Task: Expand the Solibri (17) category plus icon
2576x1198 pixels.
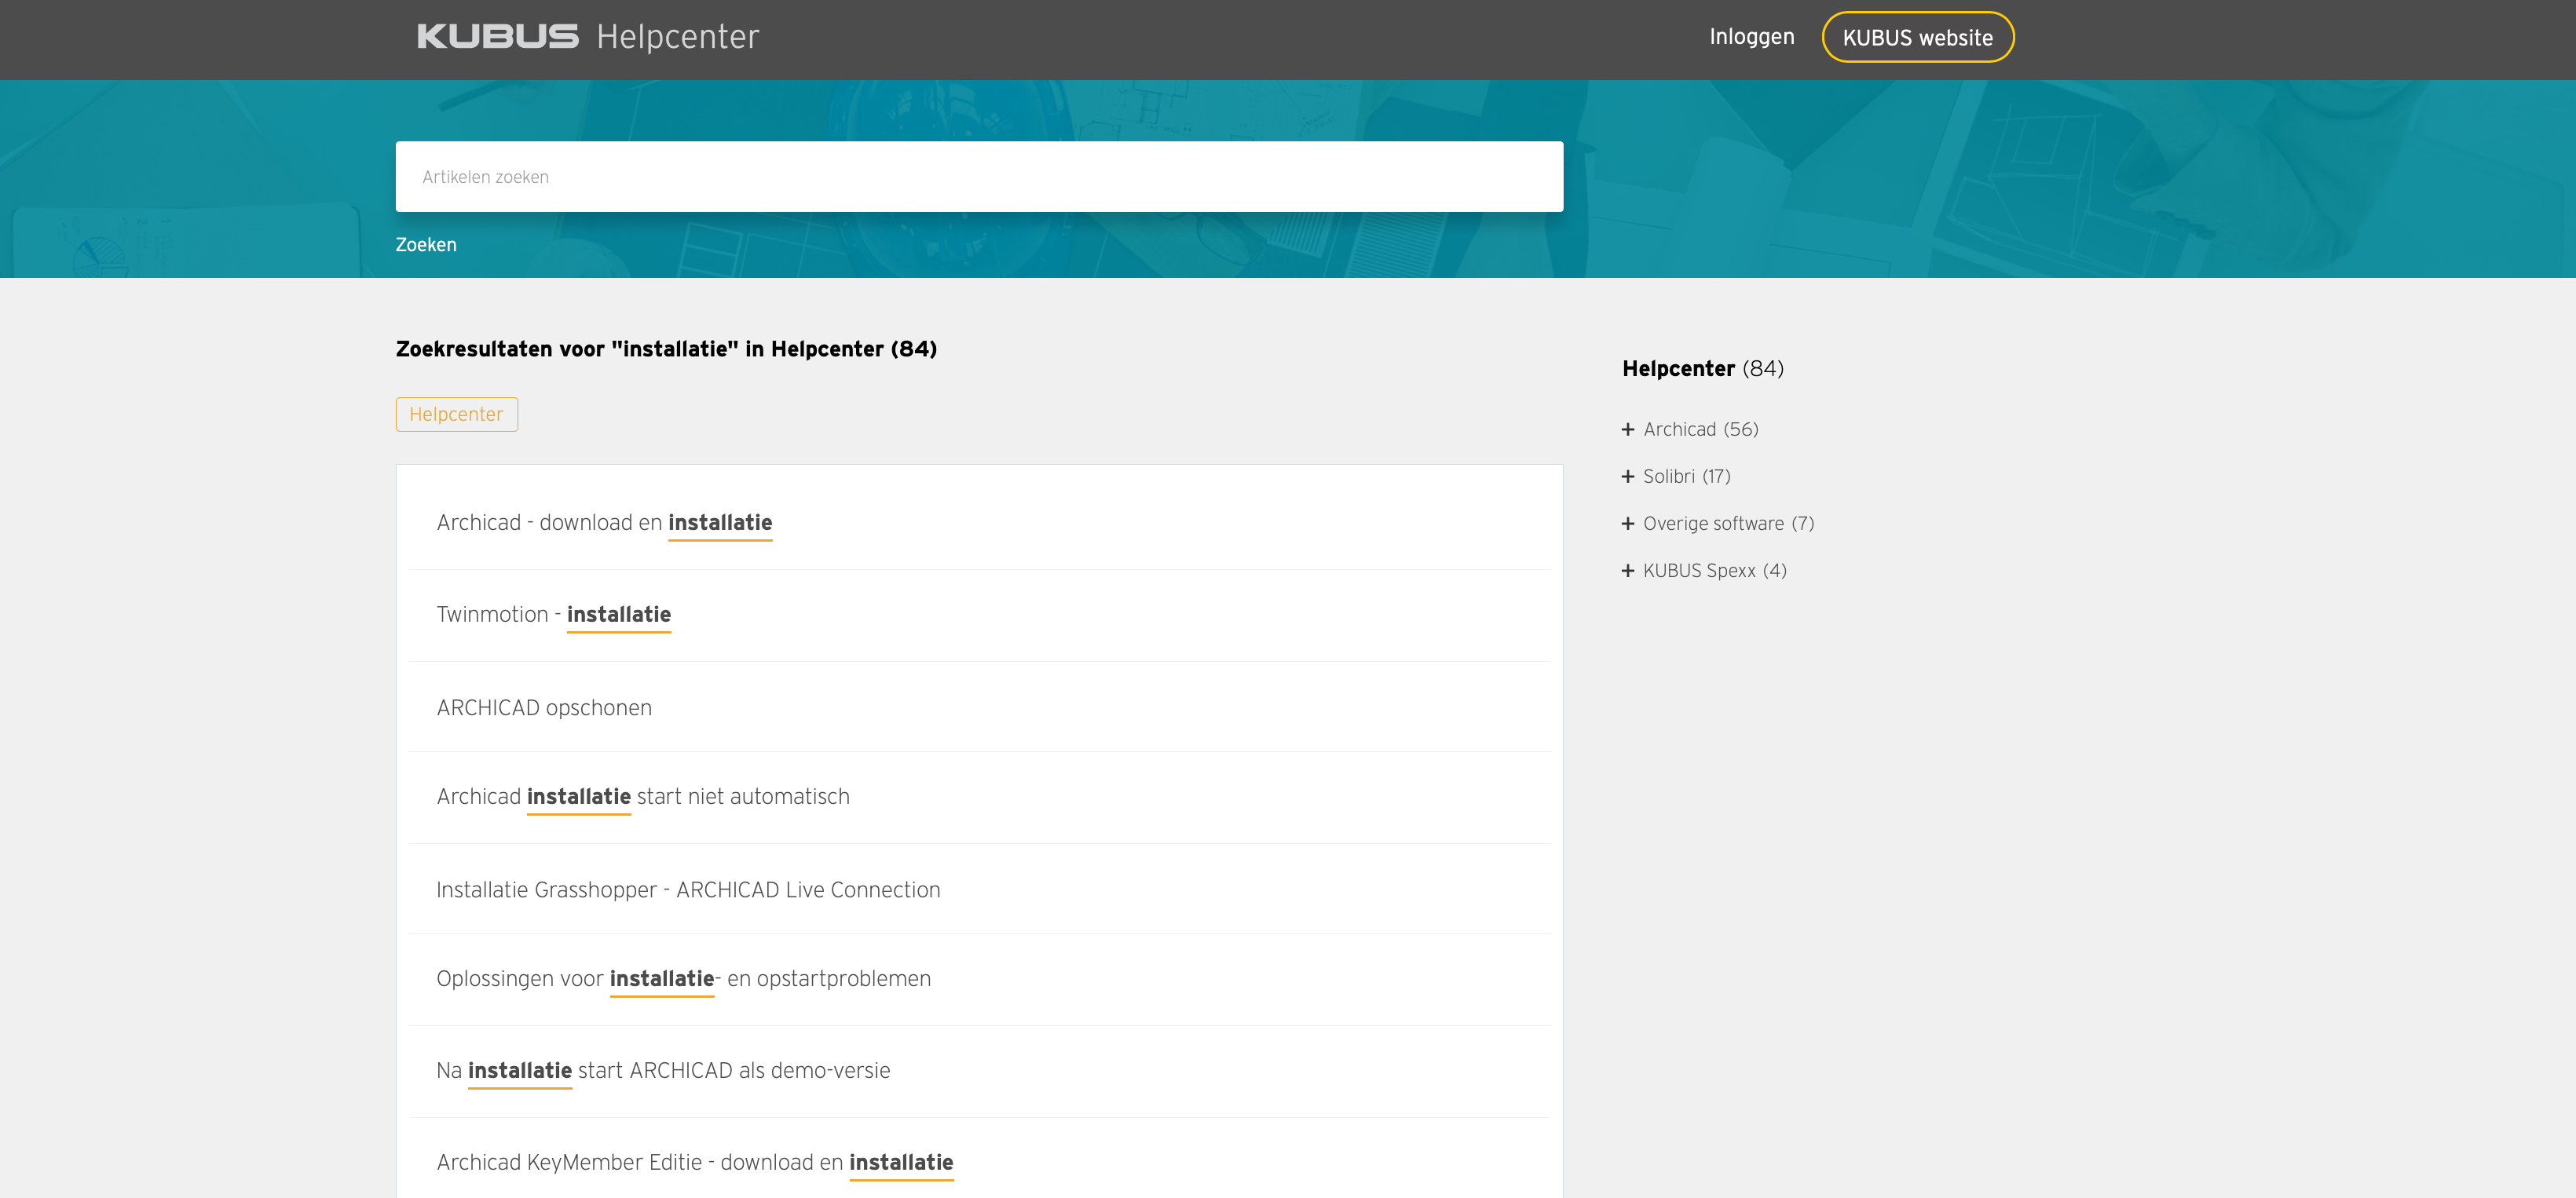Action: (1628, 477)
